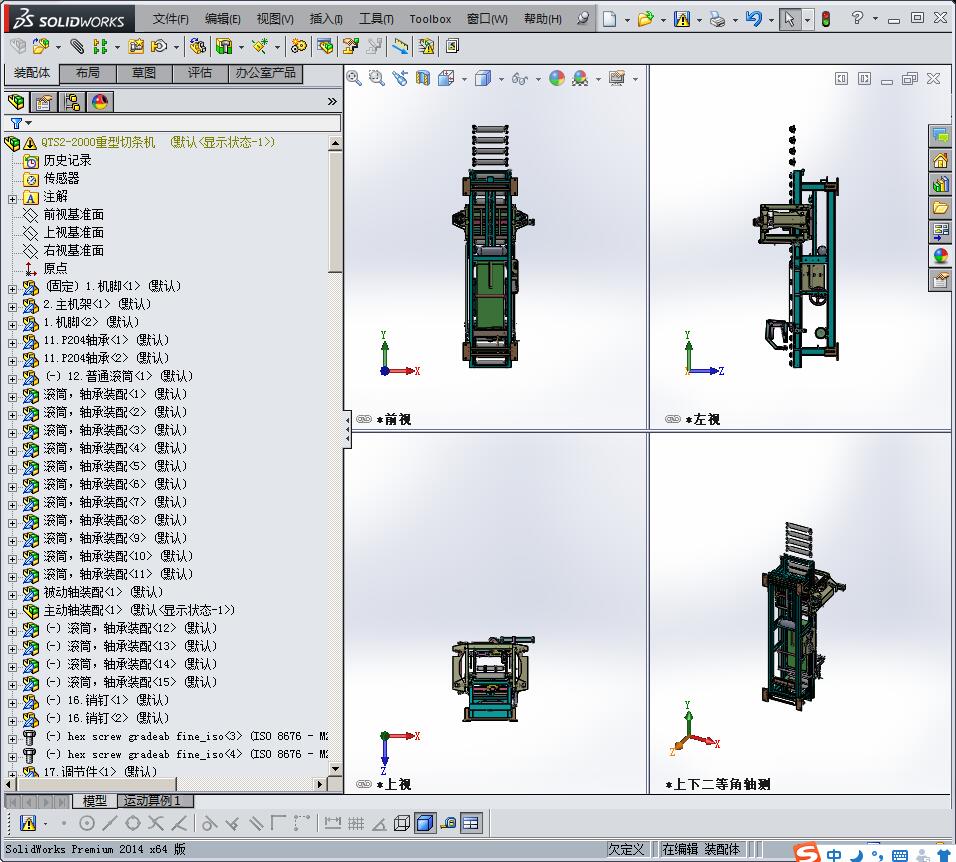The width and height of the screenshot is (956, 862).
Task: Click Zoom to Fit magnifier icon
Action: tap(354, 78)
